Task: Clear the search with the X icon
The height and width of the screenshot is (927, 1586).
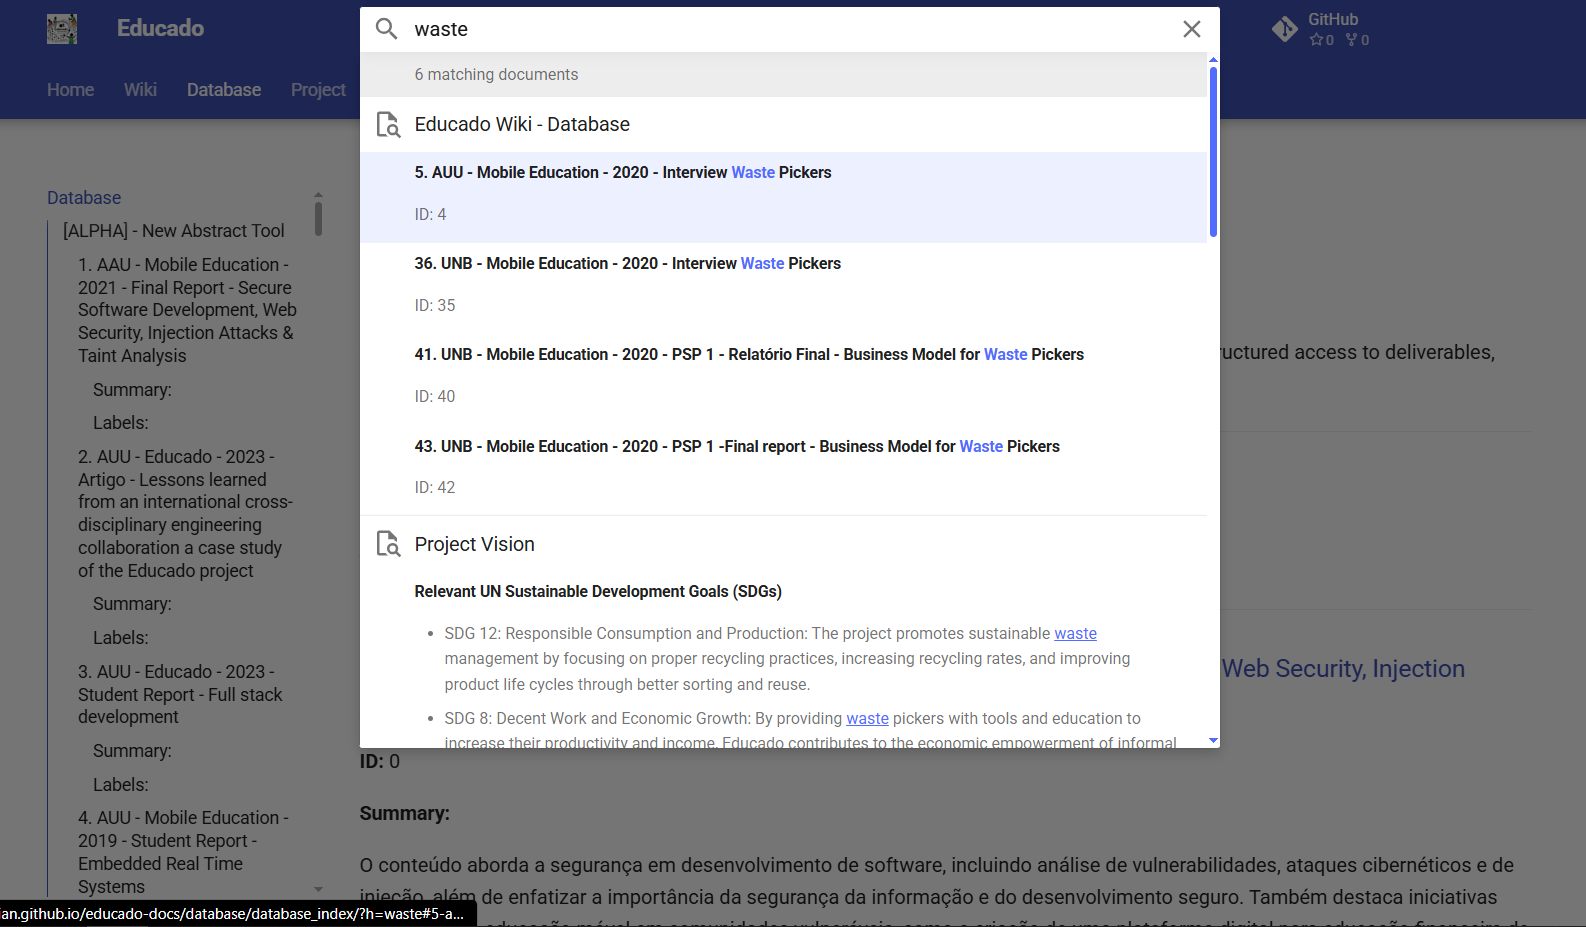Action: (1191, 29)
